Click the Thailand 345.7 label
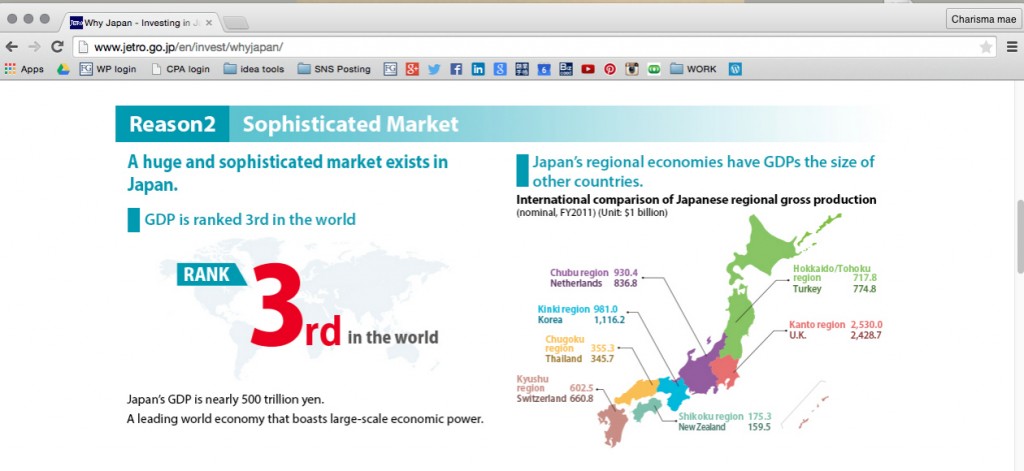The image size is (1024, 471). [x=579, y=359]
